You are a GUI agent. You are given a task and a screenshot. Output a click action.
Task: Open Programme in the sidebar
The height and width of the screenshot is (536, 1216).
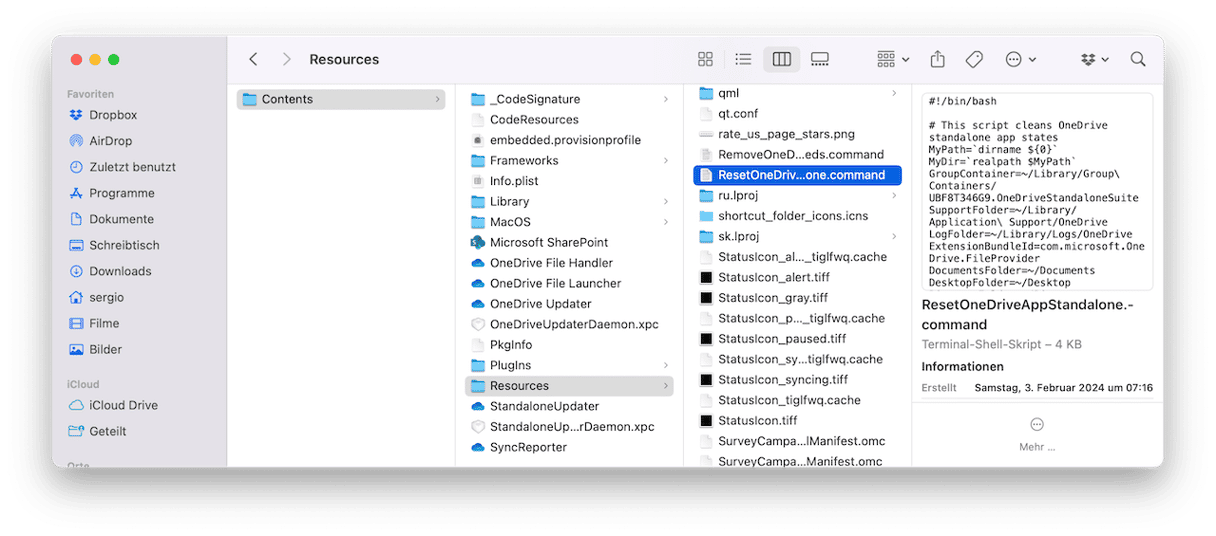coord(121,193)
